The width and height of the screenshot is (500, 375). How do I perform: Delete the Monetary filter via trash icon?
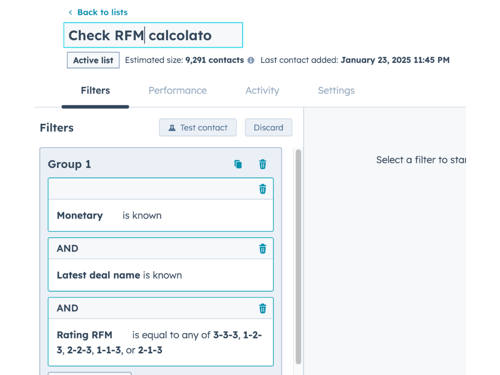tap(263, 189)
